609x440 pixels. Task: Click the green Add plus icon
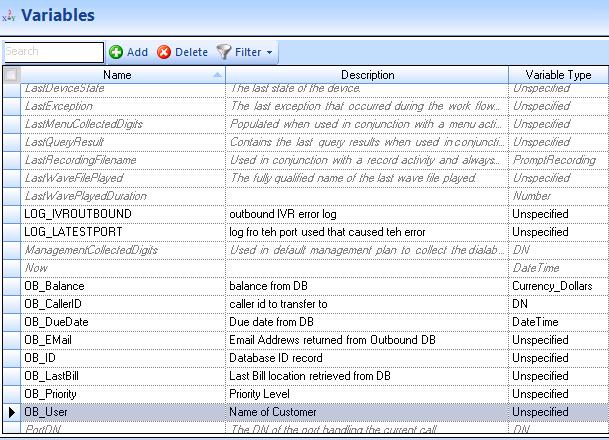[116, 52]
